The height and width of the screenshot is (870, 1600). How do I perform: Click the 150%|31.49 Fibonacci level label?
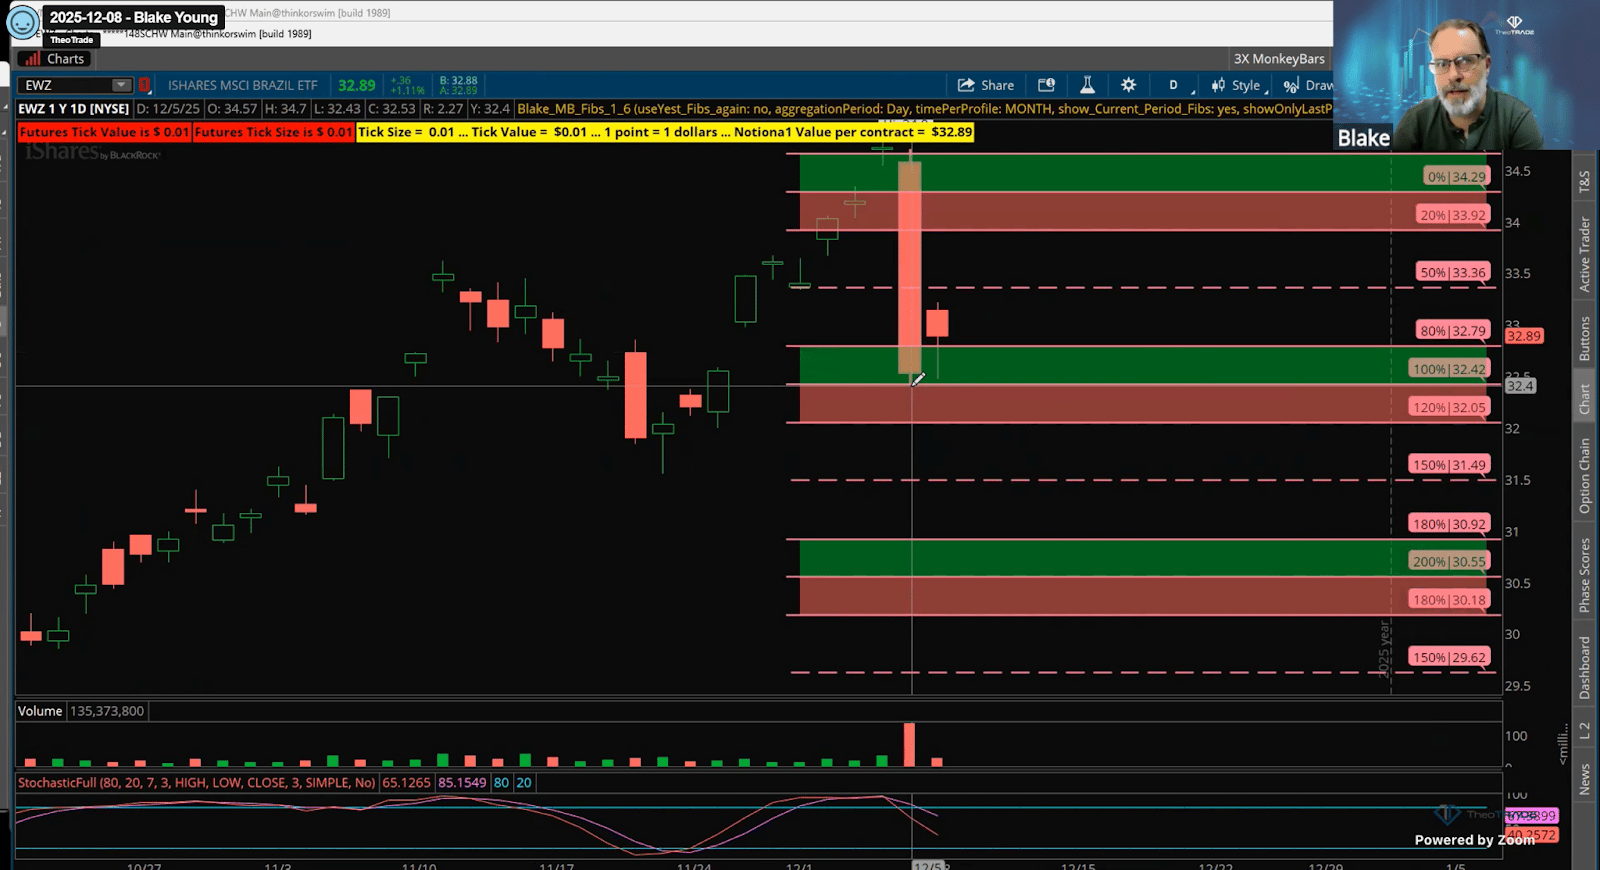point(1449,465)
